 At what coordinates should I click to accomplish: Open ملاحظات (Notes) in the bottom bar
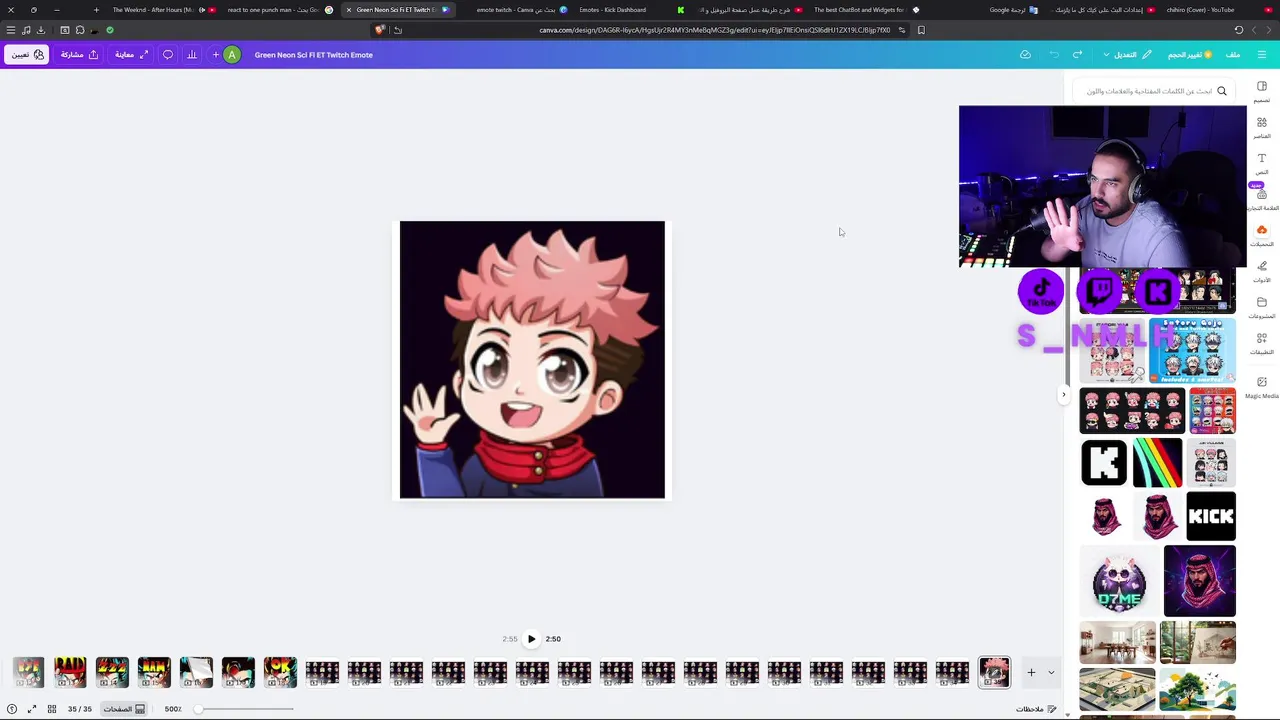[x=1036, y=709]
